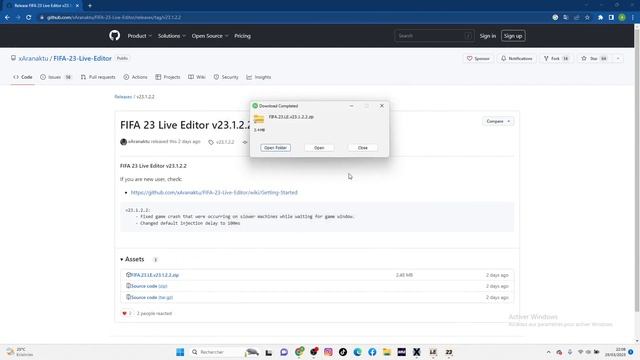Open Facebook from the taskbar
The width and height of the screenshot is (640, 360).
point(372,352)
